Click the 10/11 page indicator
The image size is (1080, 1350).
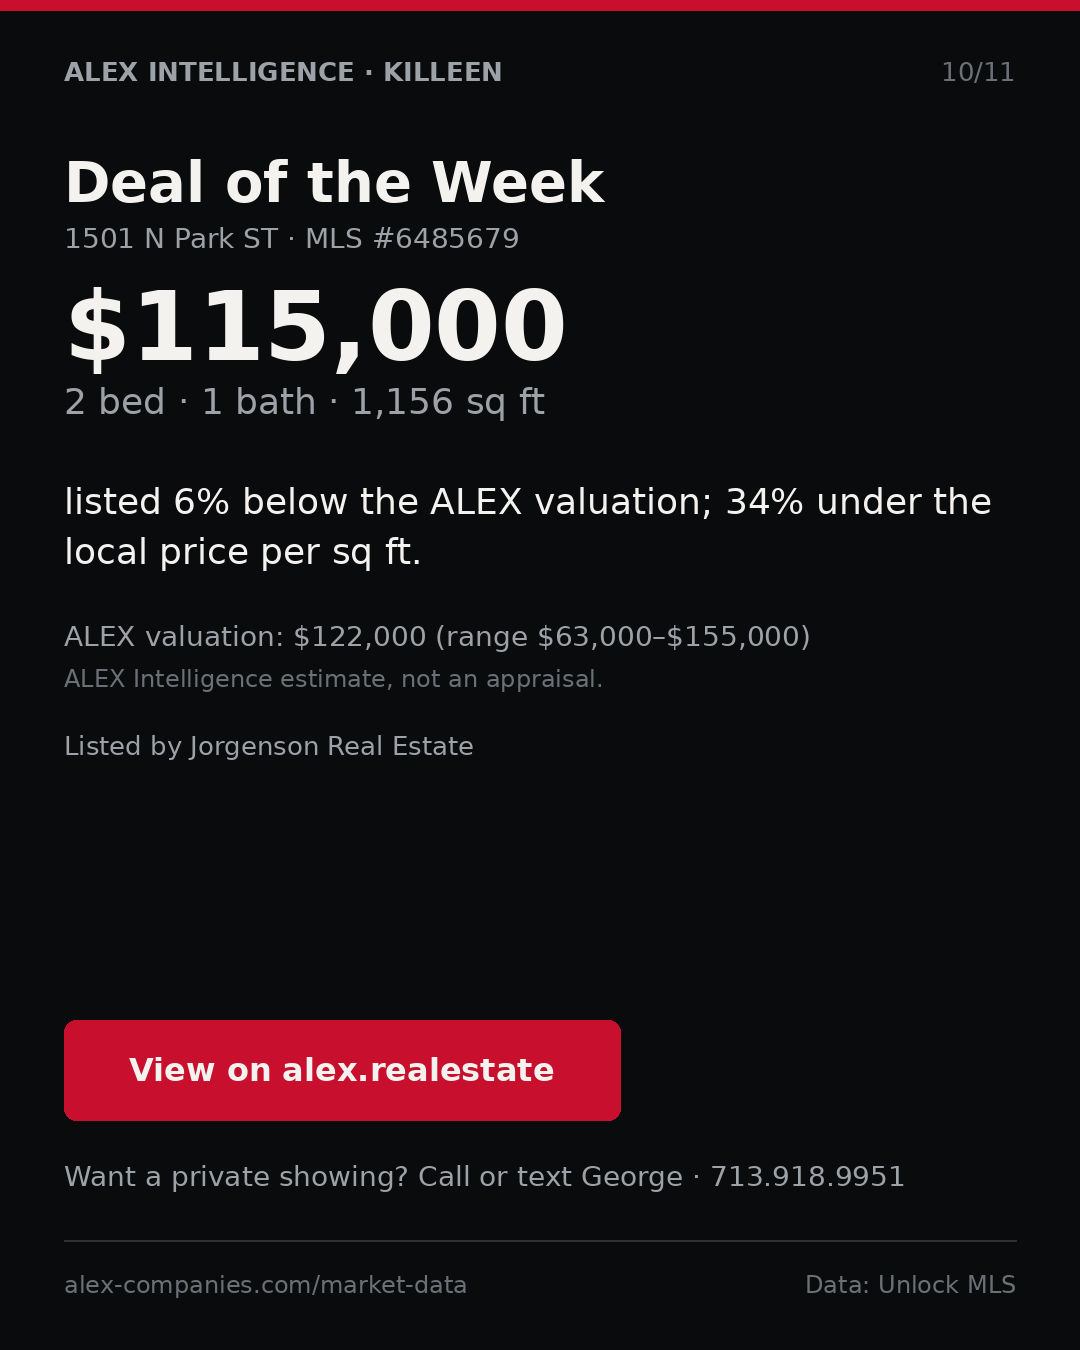pos(978,72)
